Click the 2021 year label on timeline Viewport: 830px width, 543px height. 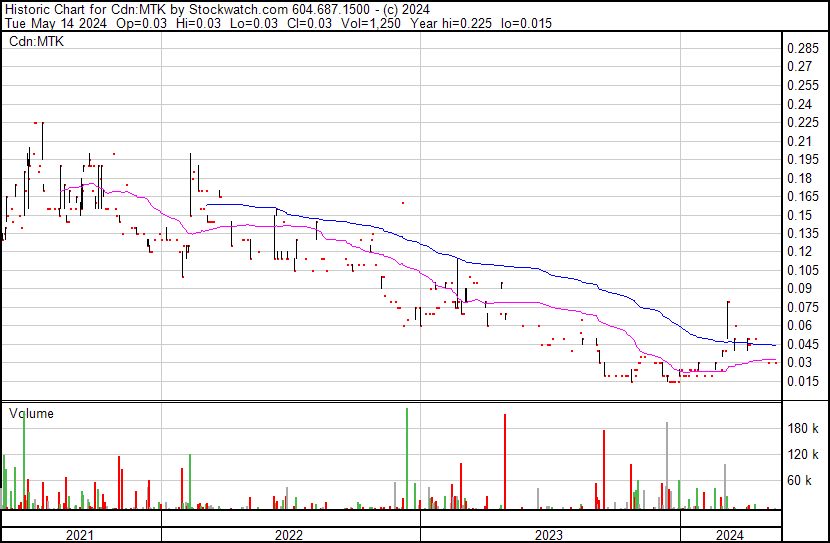[x=79, y=535]
